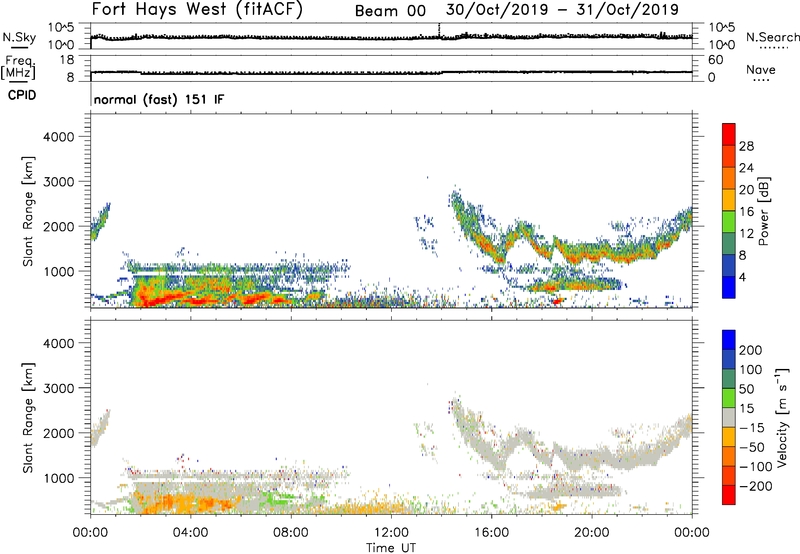Click 'Slant Range [km]' label of velocity panel
The width and height of the screenshot is (800, 554).
point(28,417)
